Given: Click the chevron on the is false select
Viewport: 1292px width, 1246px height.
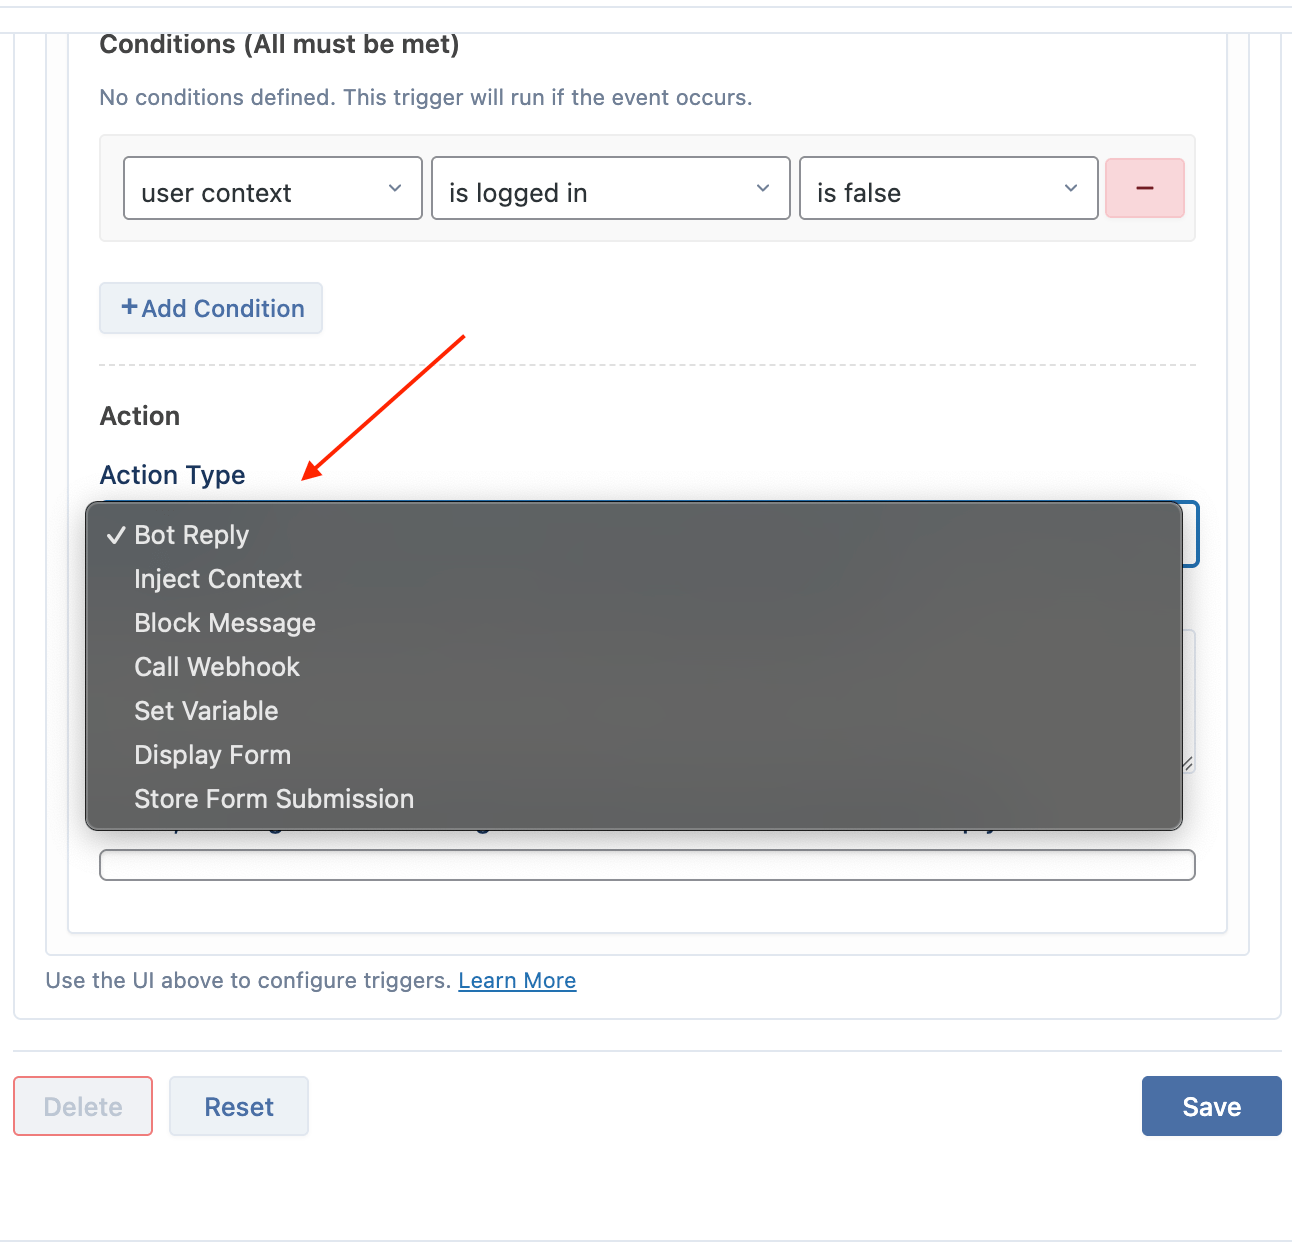Looking at the screenshot, I should tap(1071, 188).
